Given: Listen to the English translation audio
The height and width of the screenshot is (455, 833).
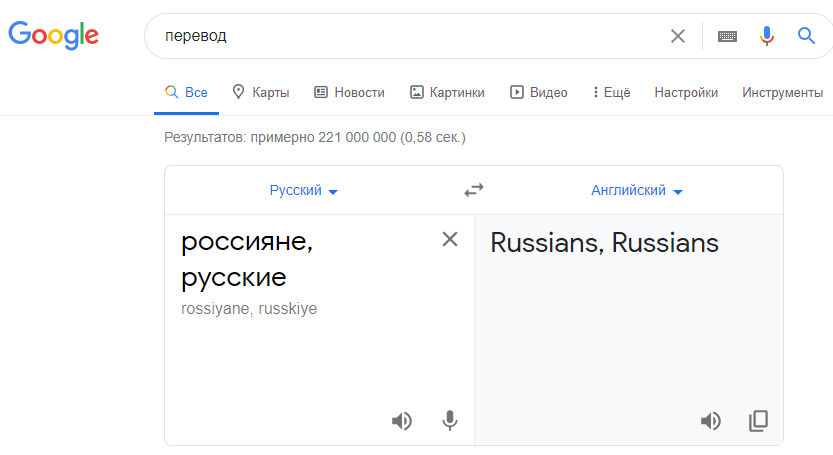Looking at the screenshot, I should point(711,421).
